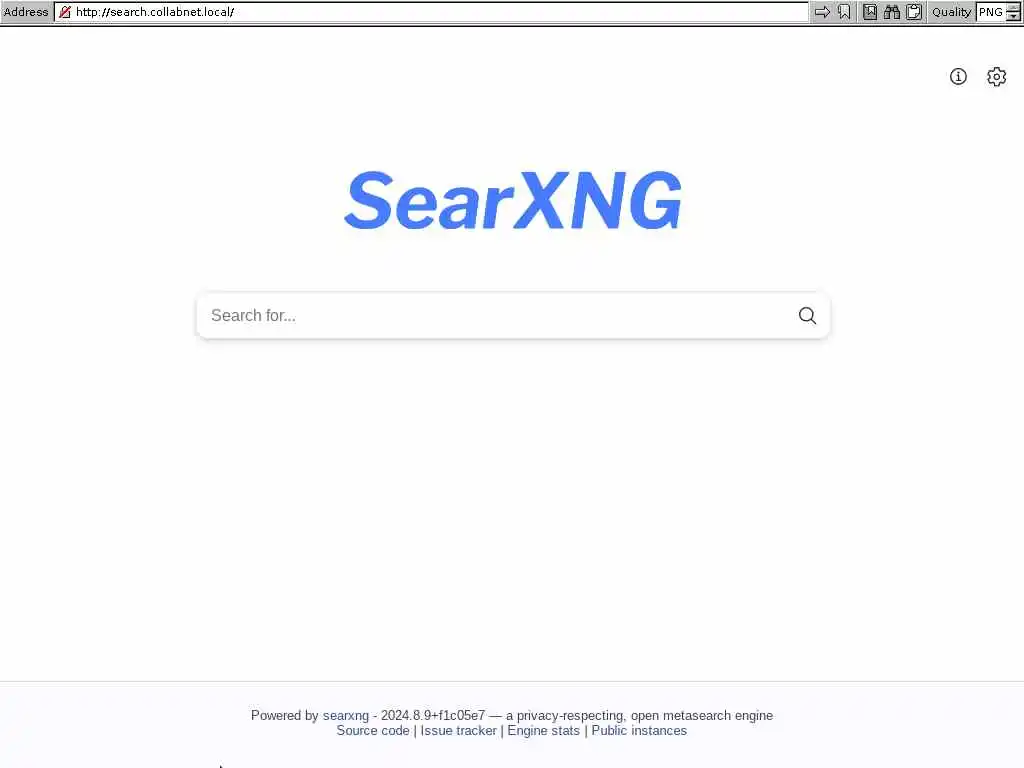
Task: Open the Issue tracker link
Action: point(458,731)
